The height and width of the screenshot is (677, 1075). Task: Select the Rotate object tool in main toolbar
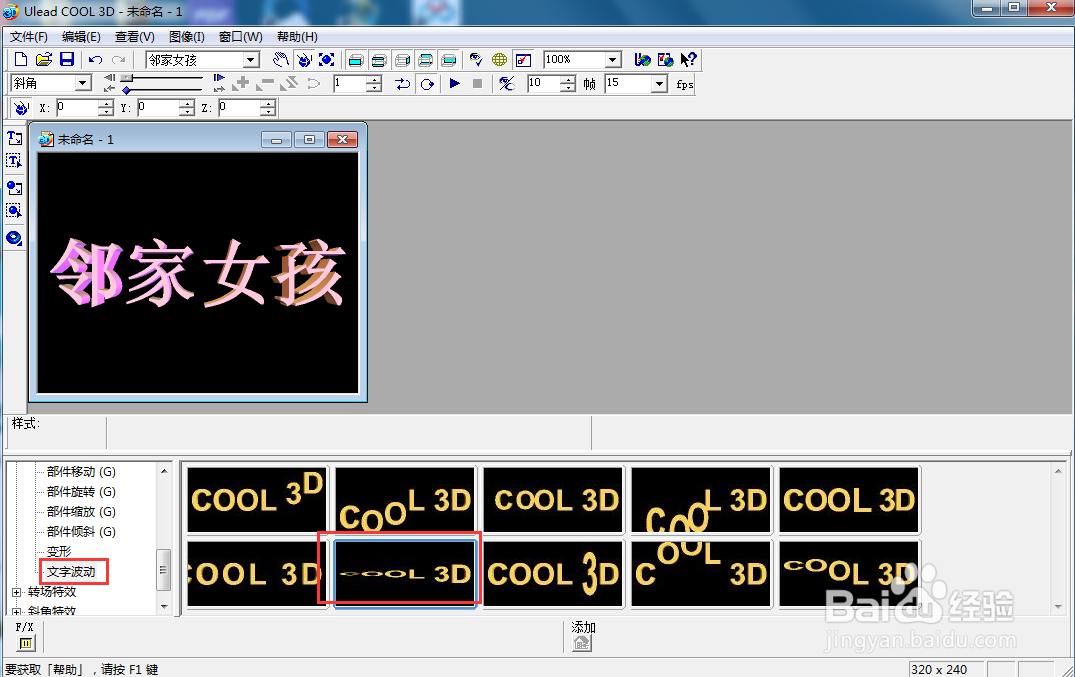(x=304, y=60)
